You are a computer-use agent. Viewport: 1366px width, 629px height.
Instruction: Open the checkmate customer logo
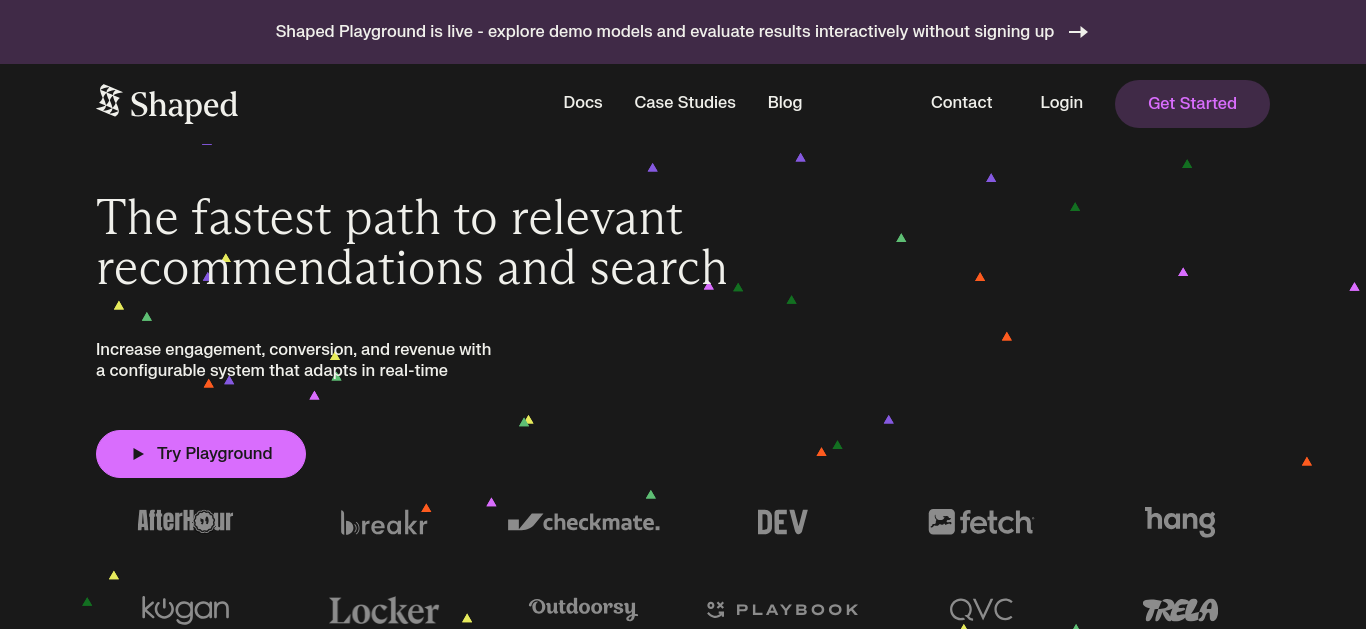pyautogui.click(x=584, y=522)
